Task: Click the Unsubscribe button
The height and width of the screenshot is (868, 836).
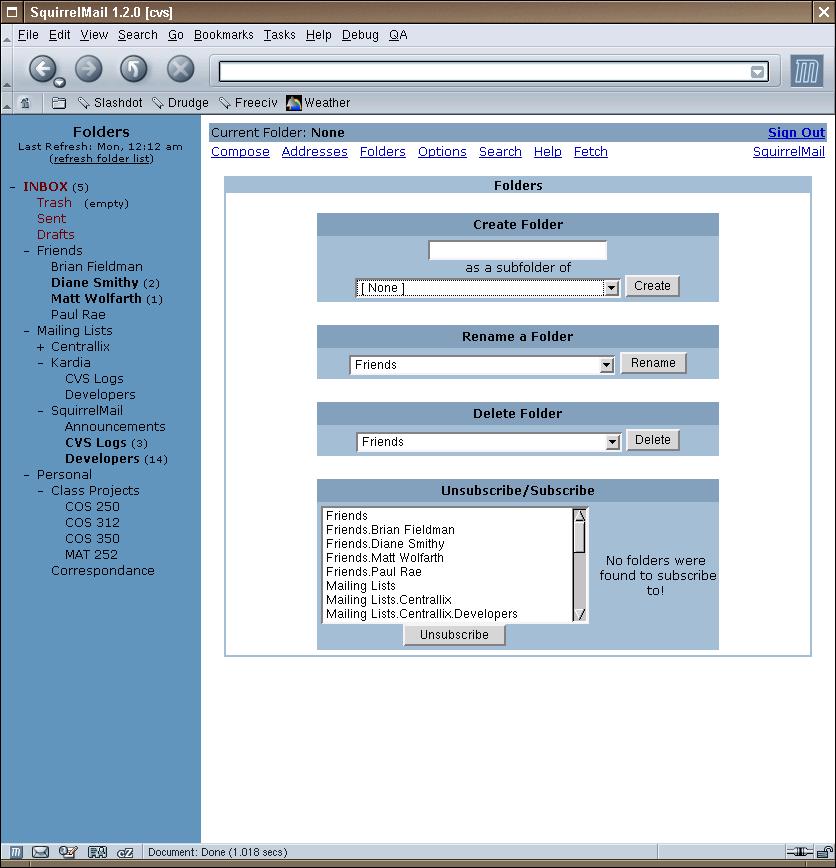Action: 454,635
